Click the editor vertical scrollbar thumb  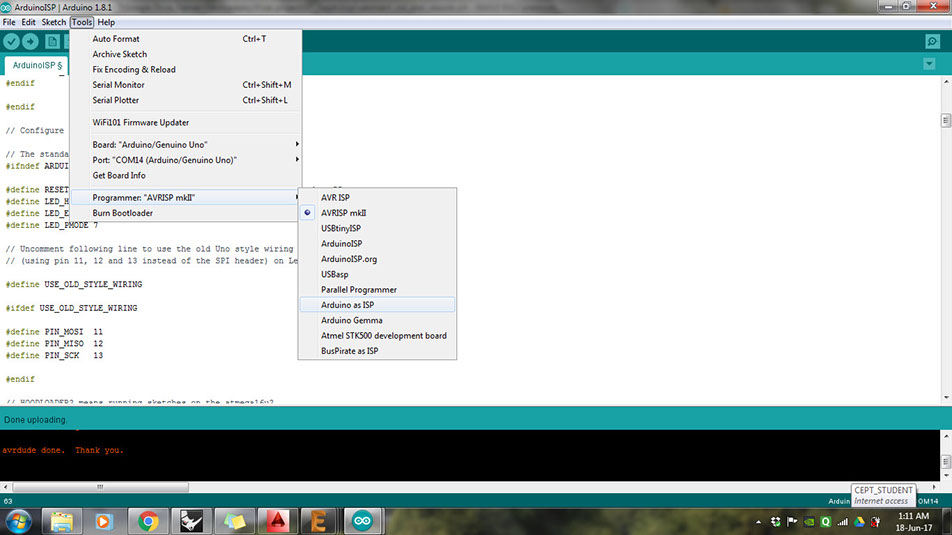946,120
